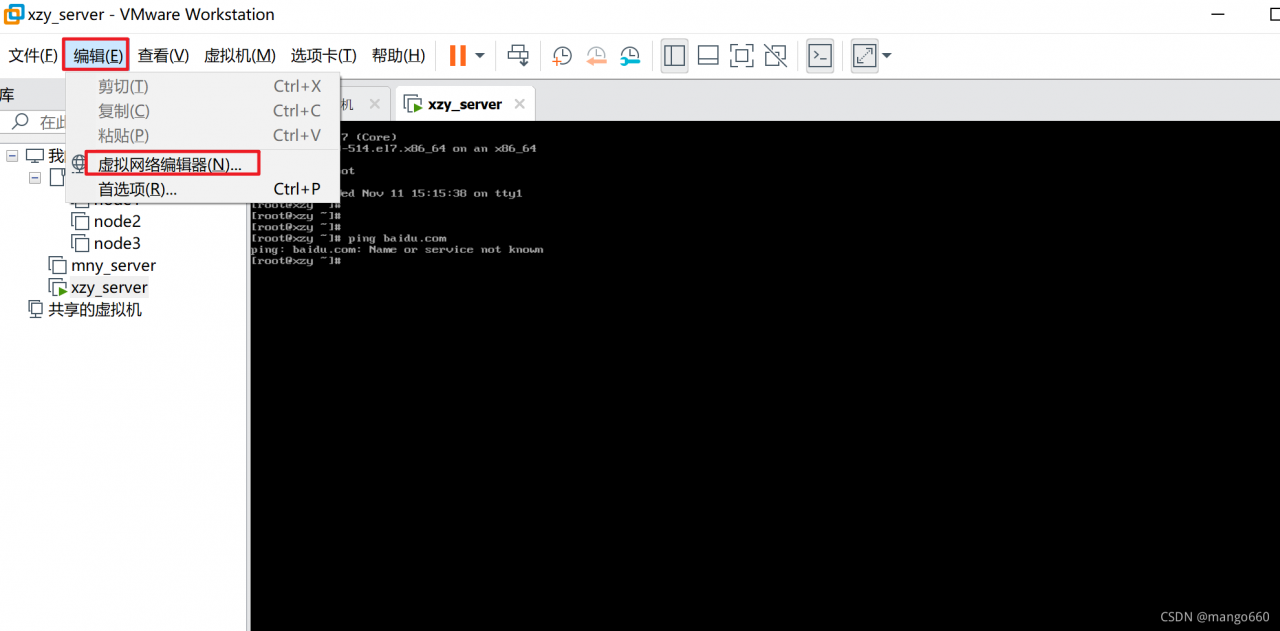Open the 查看(V) menu

click(x=163, y=56)
